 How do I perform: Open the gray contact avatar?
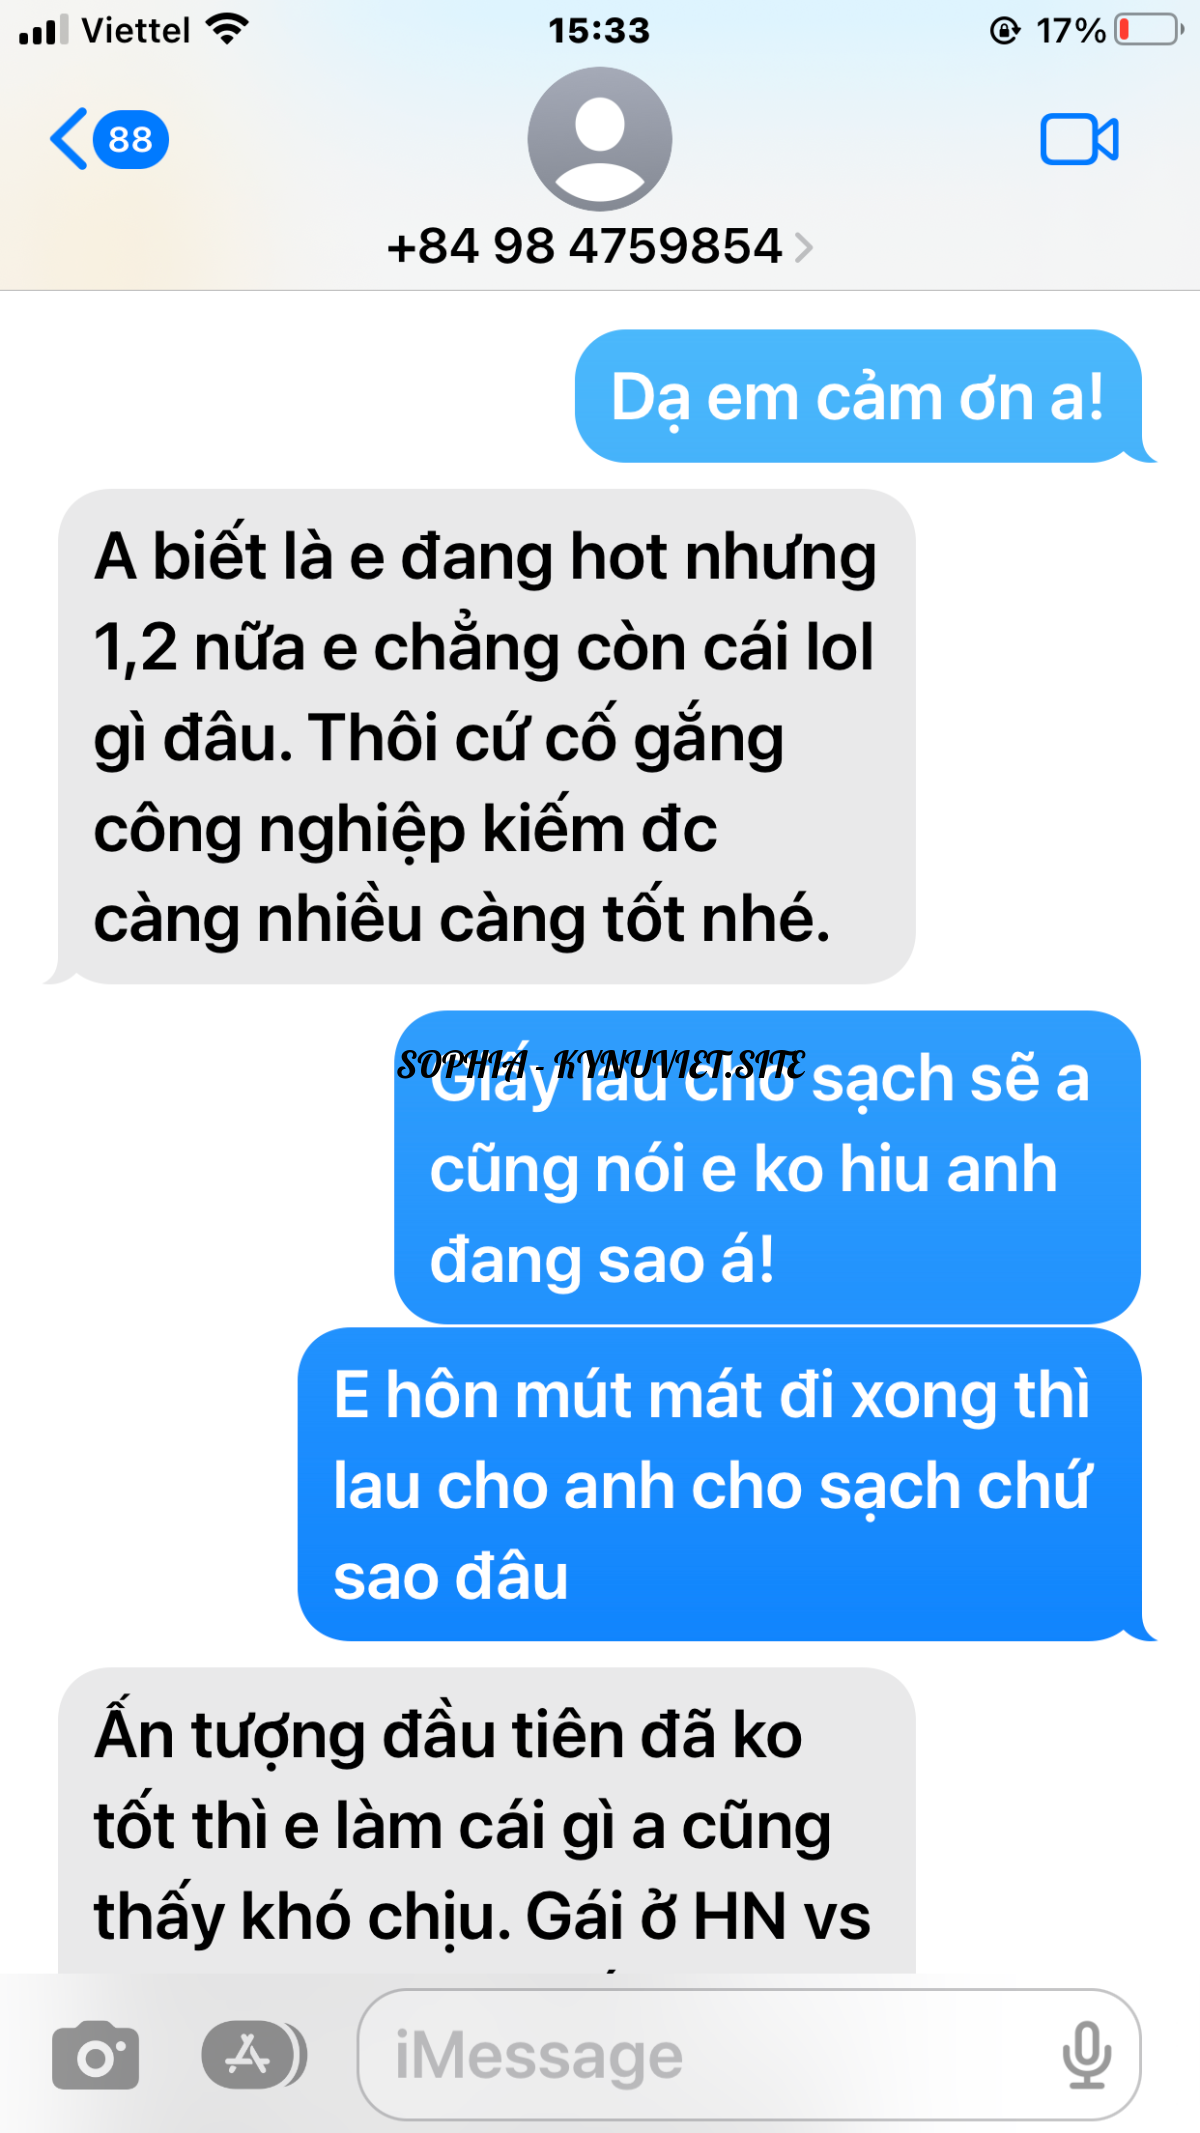[x=599, y=139]
